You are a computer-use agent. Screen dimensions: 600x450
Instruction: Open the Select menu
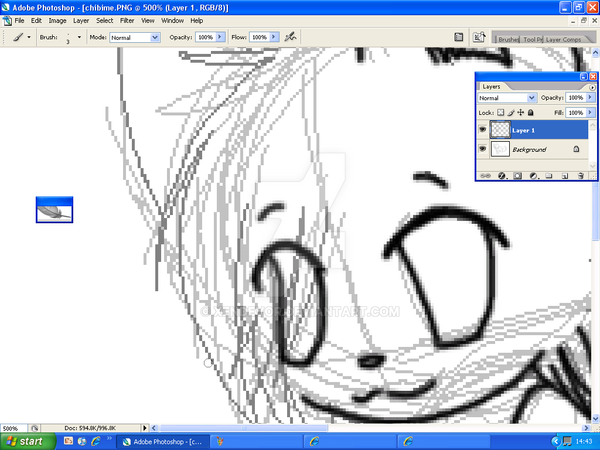pyautogui.click(x=104, y=21)
